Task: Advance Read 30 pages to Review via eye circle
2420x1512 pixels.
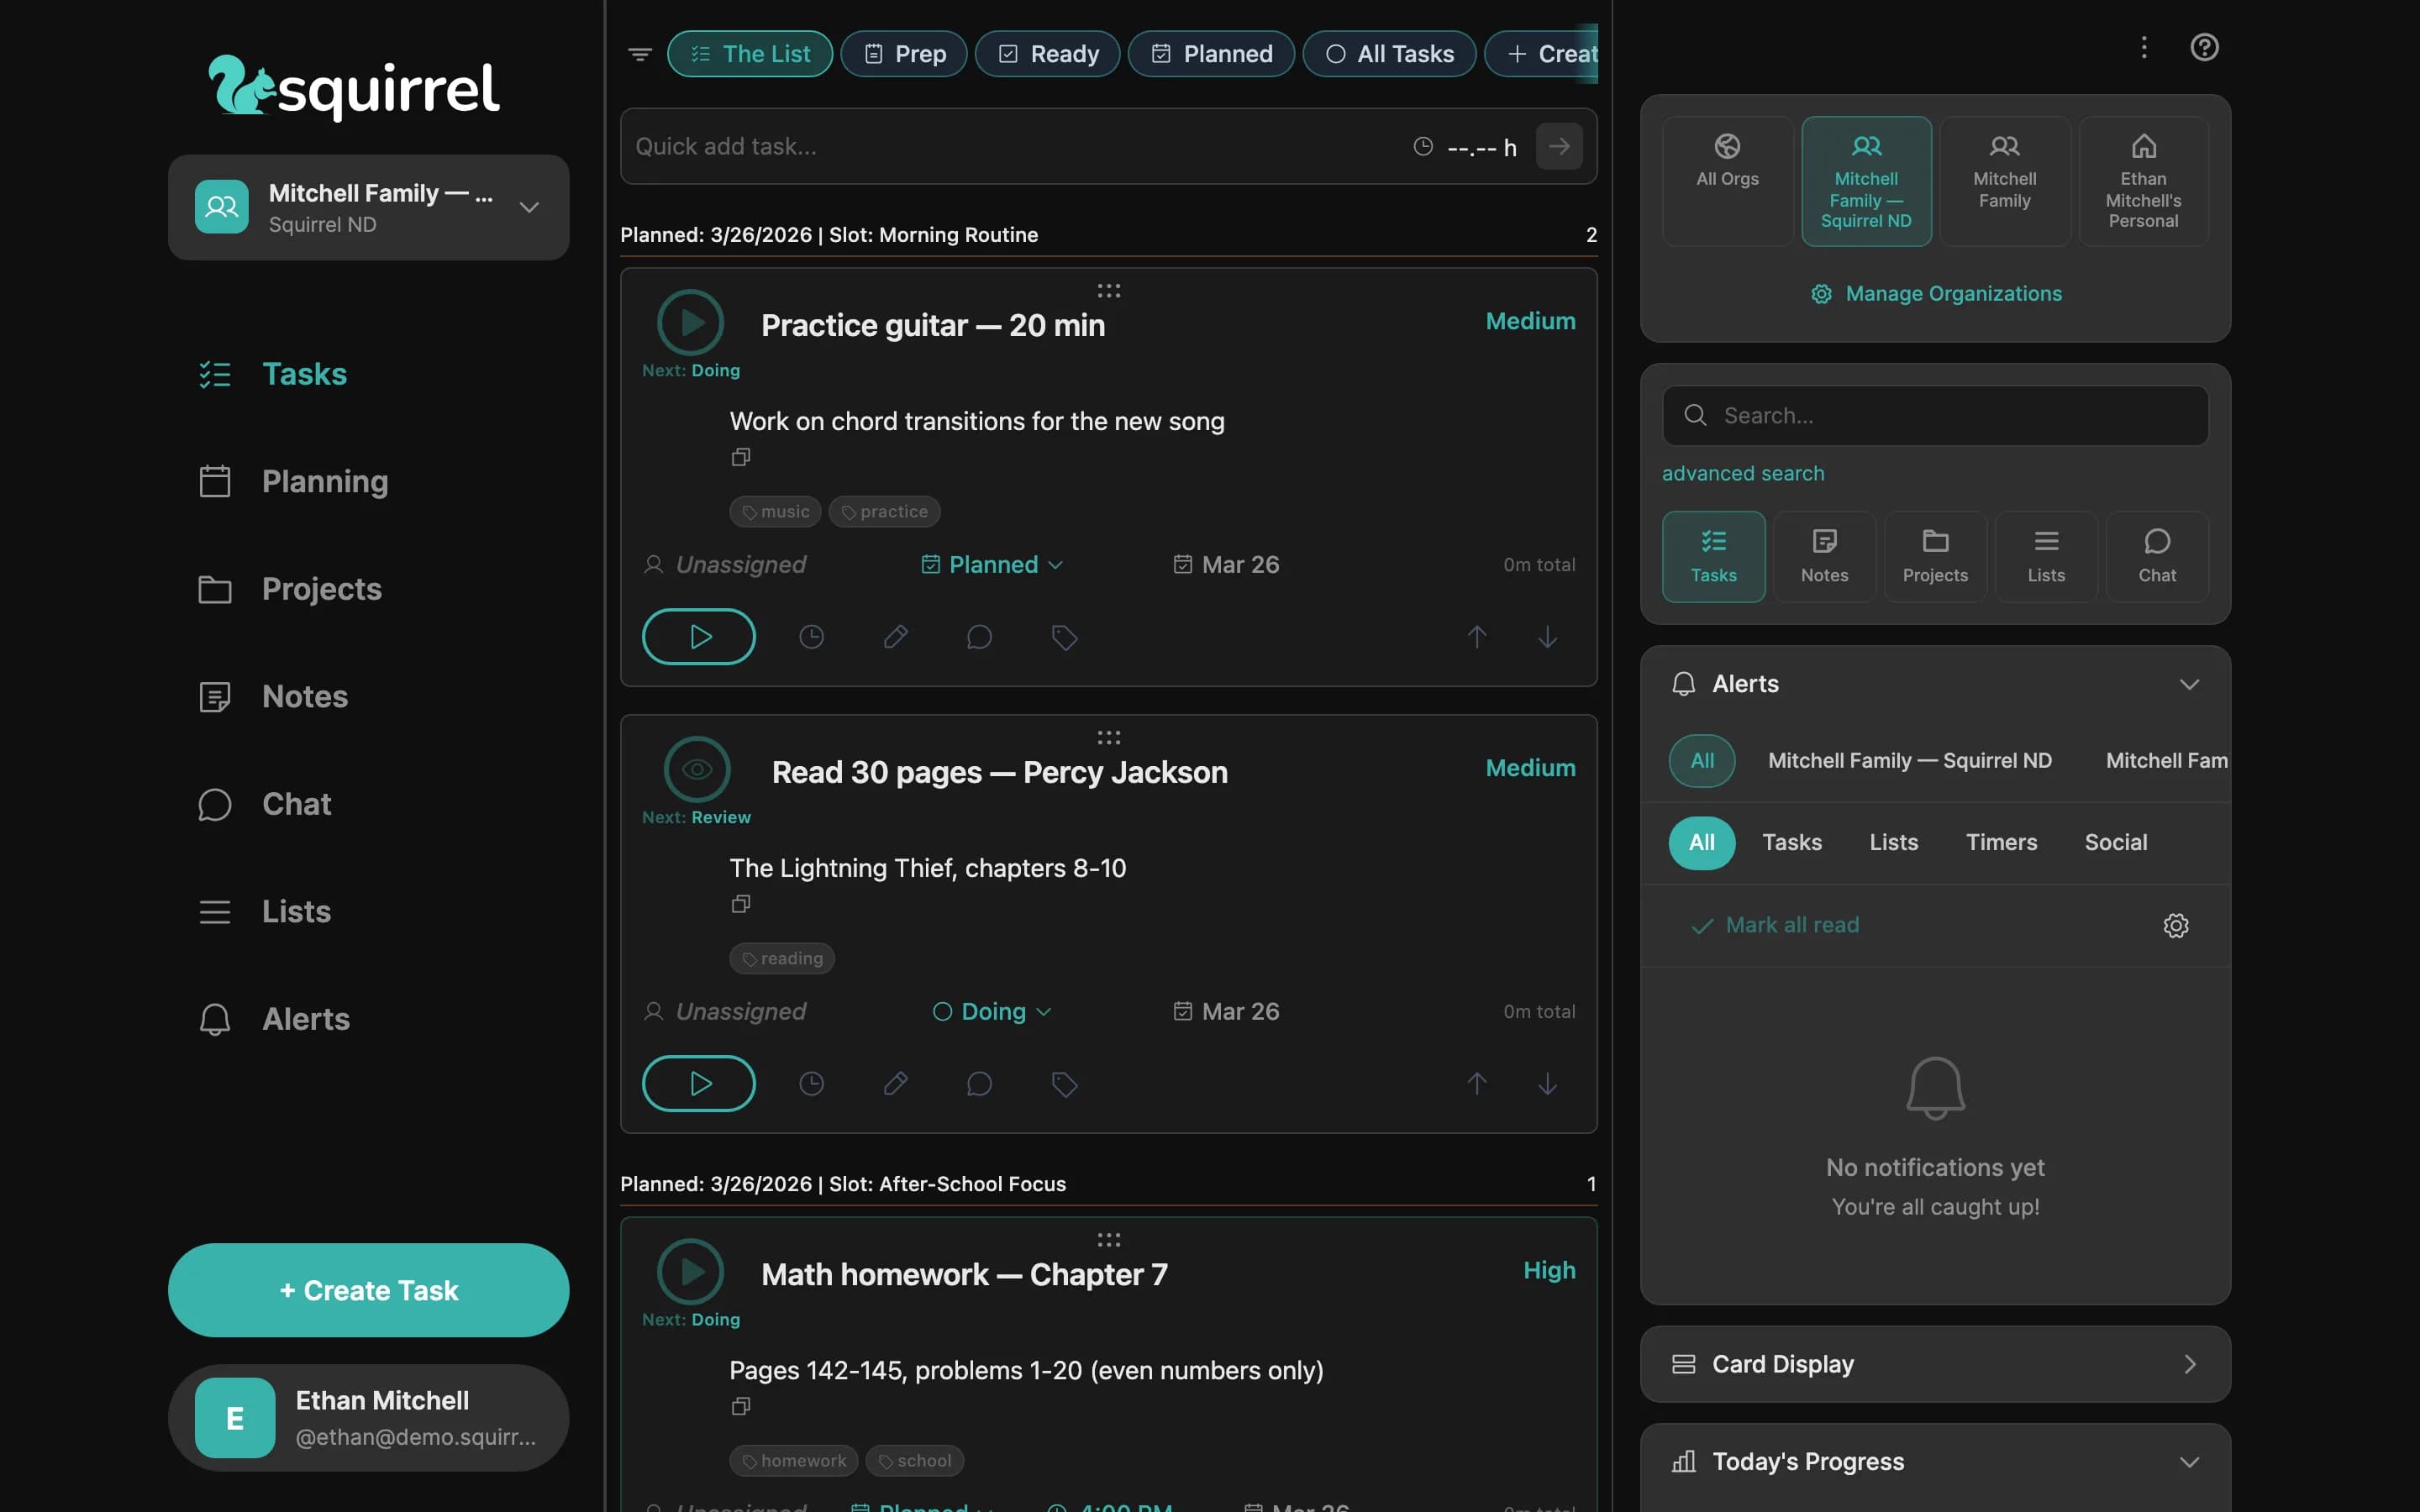Action: tap(697, 769)
